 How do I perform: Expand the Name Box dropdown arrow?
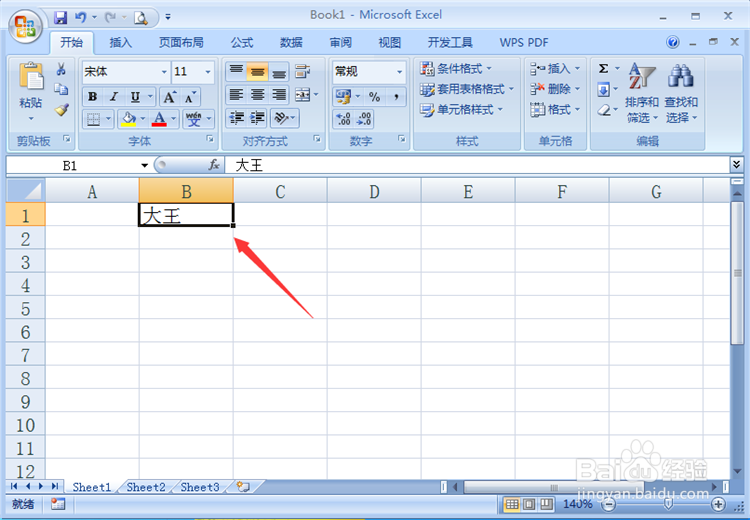[144, 166]
